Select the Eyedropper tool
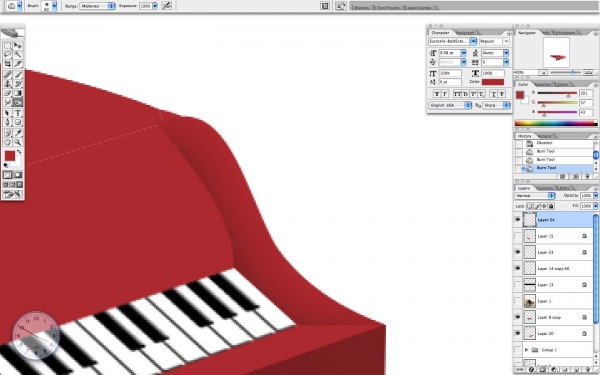Image resolution: width=600 pixels, height=375 pixels. coord(18,133)
